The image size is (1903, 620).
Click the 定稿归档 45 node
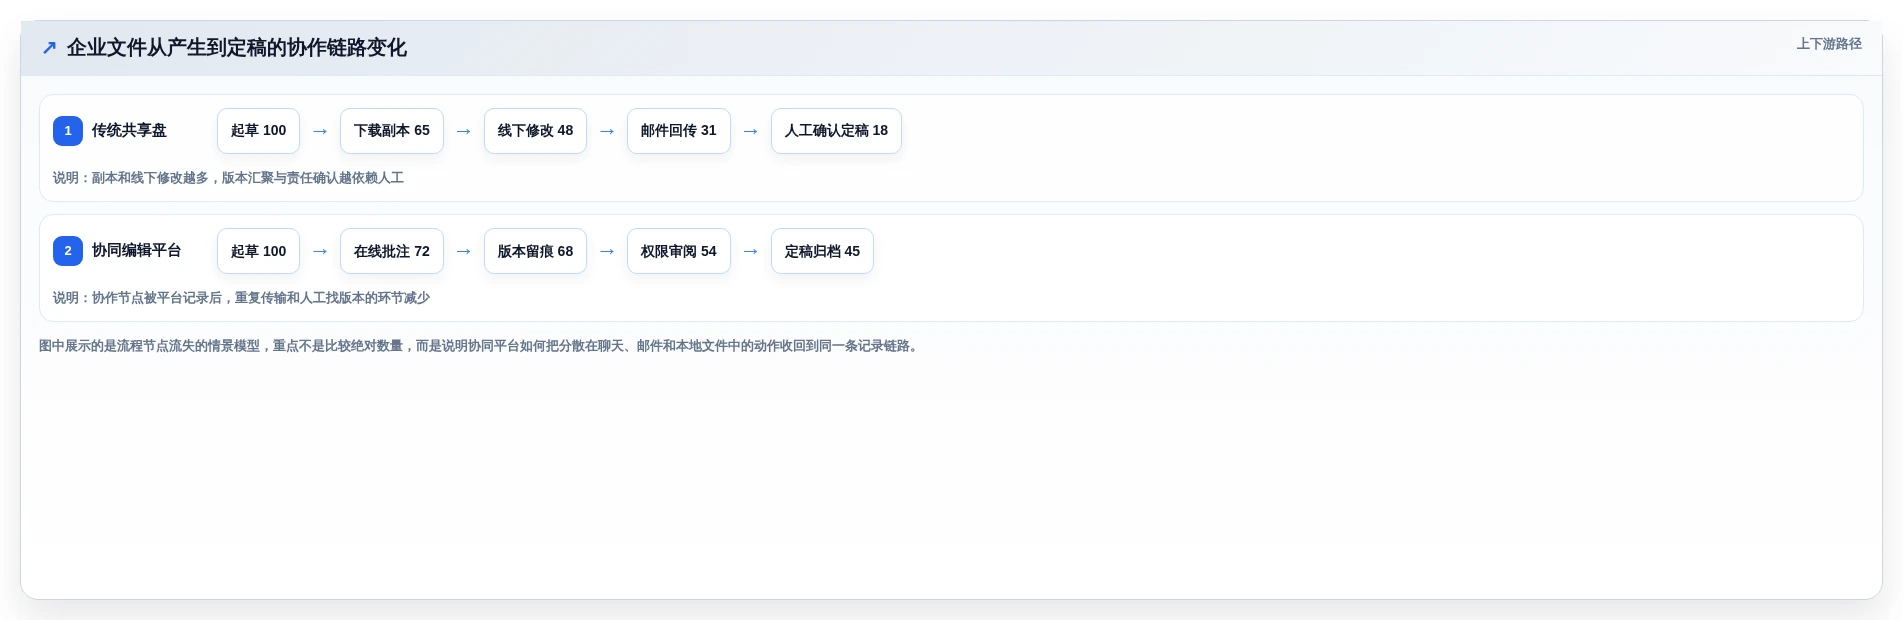(822, 251)
